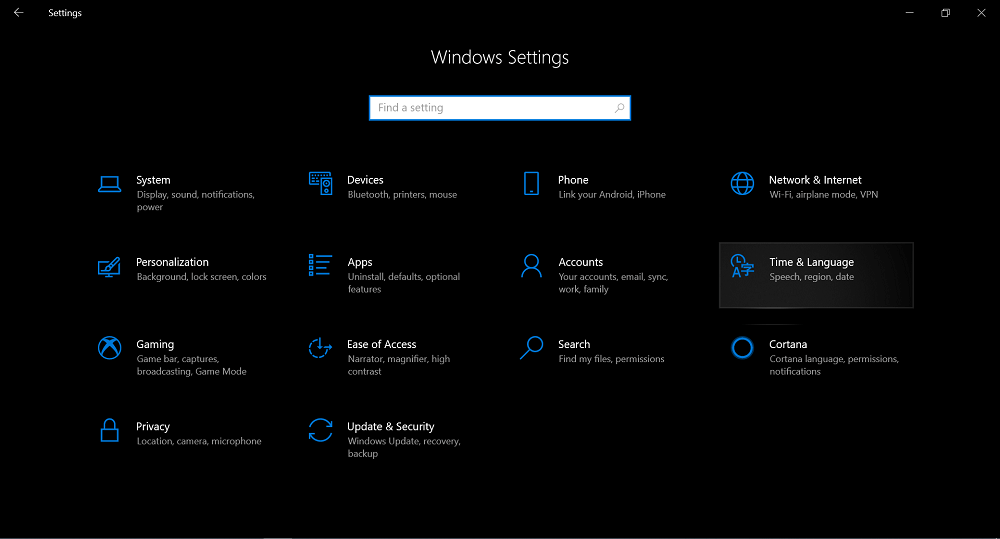Open Cortana title text
Image resolution: width=1000 pixels, height=539 pixels.
[788, 344]
